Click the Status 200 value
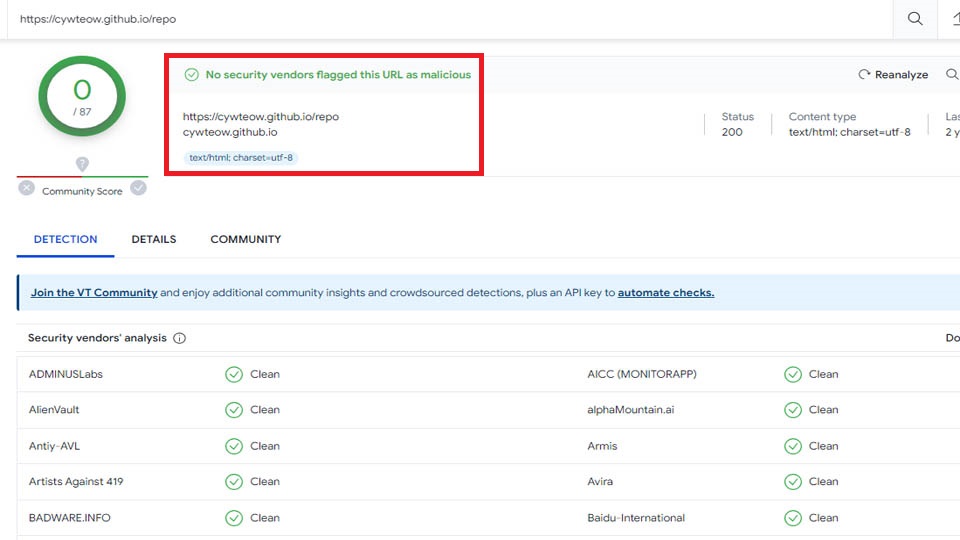The image size is (960, 540). 732,132
